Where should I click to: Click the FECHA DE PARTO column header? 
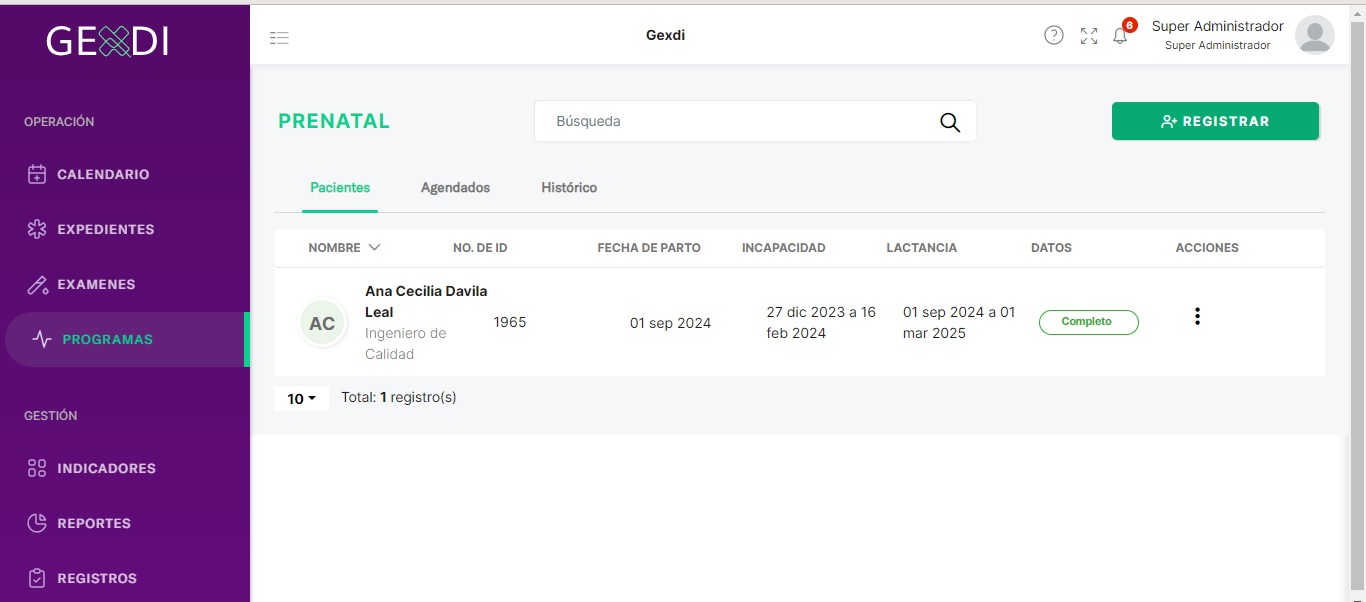click(649, 248)
